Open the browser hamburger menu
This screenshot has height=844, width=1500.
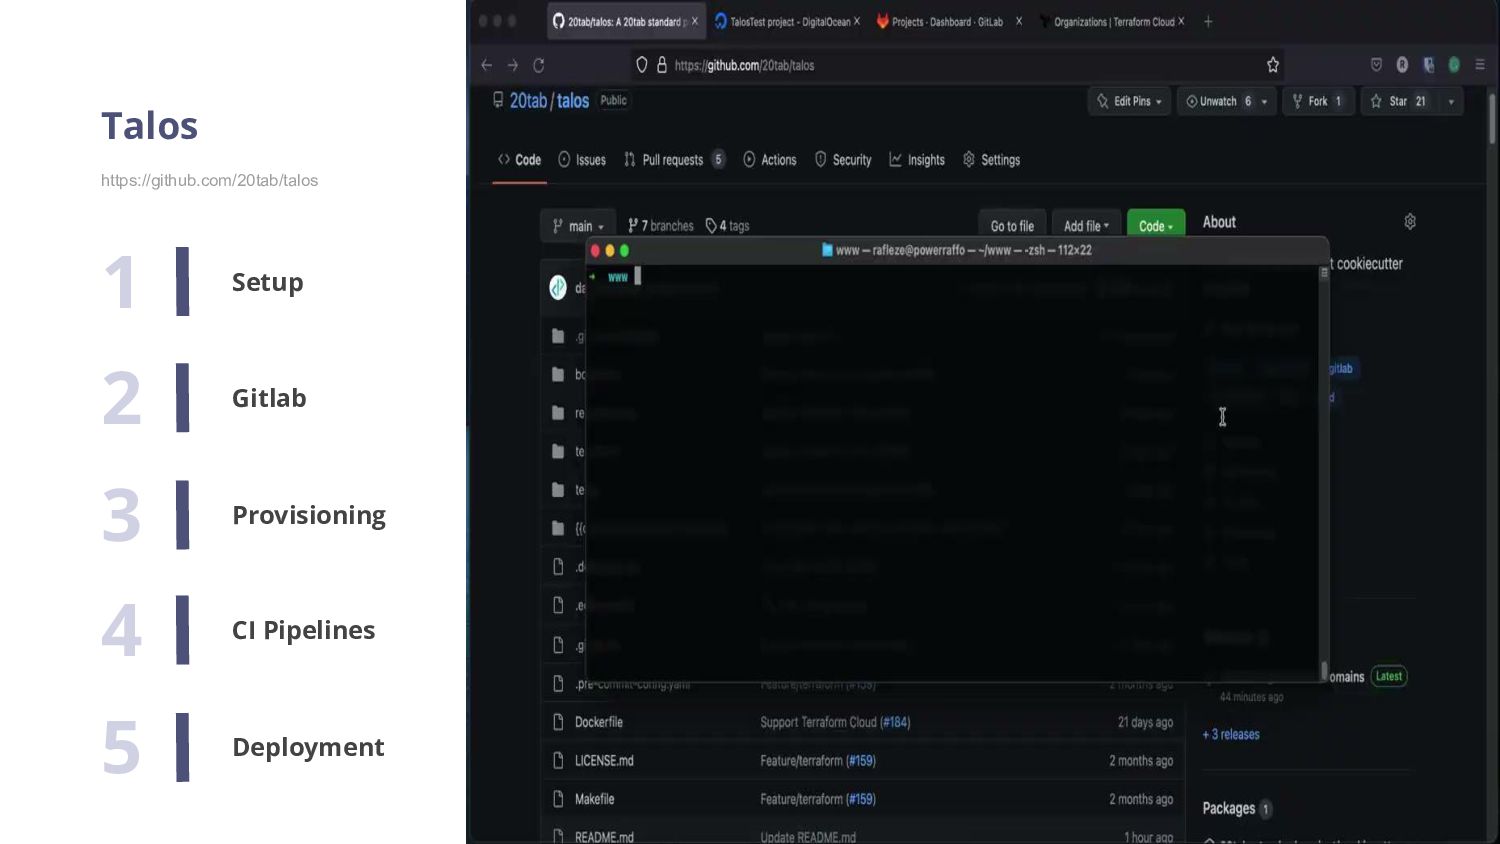coord(1480,65)
